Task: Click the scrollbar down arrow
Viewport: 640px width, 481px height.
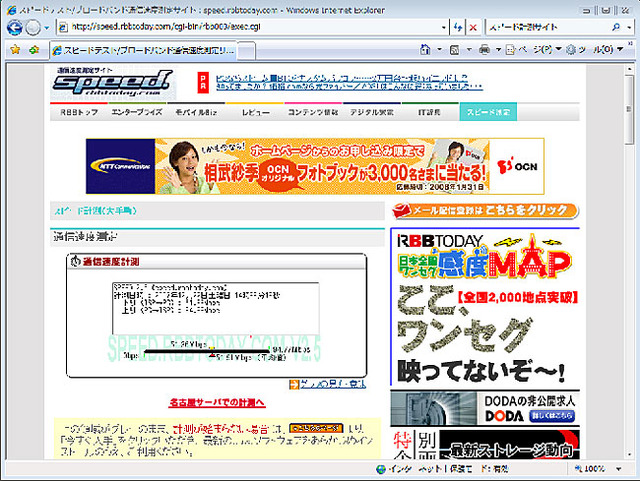Action: 629,455
